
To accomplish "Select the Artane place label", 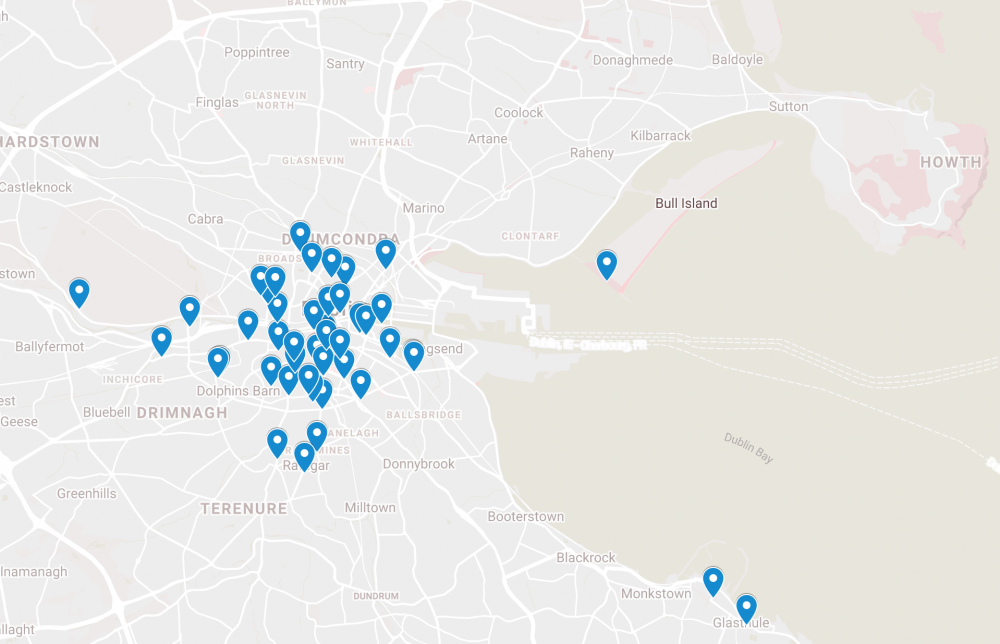I will (x=487, y=139).
